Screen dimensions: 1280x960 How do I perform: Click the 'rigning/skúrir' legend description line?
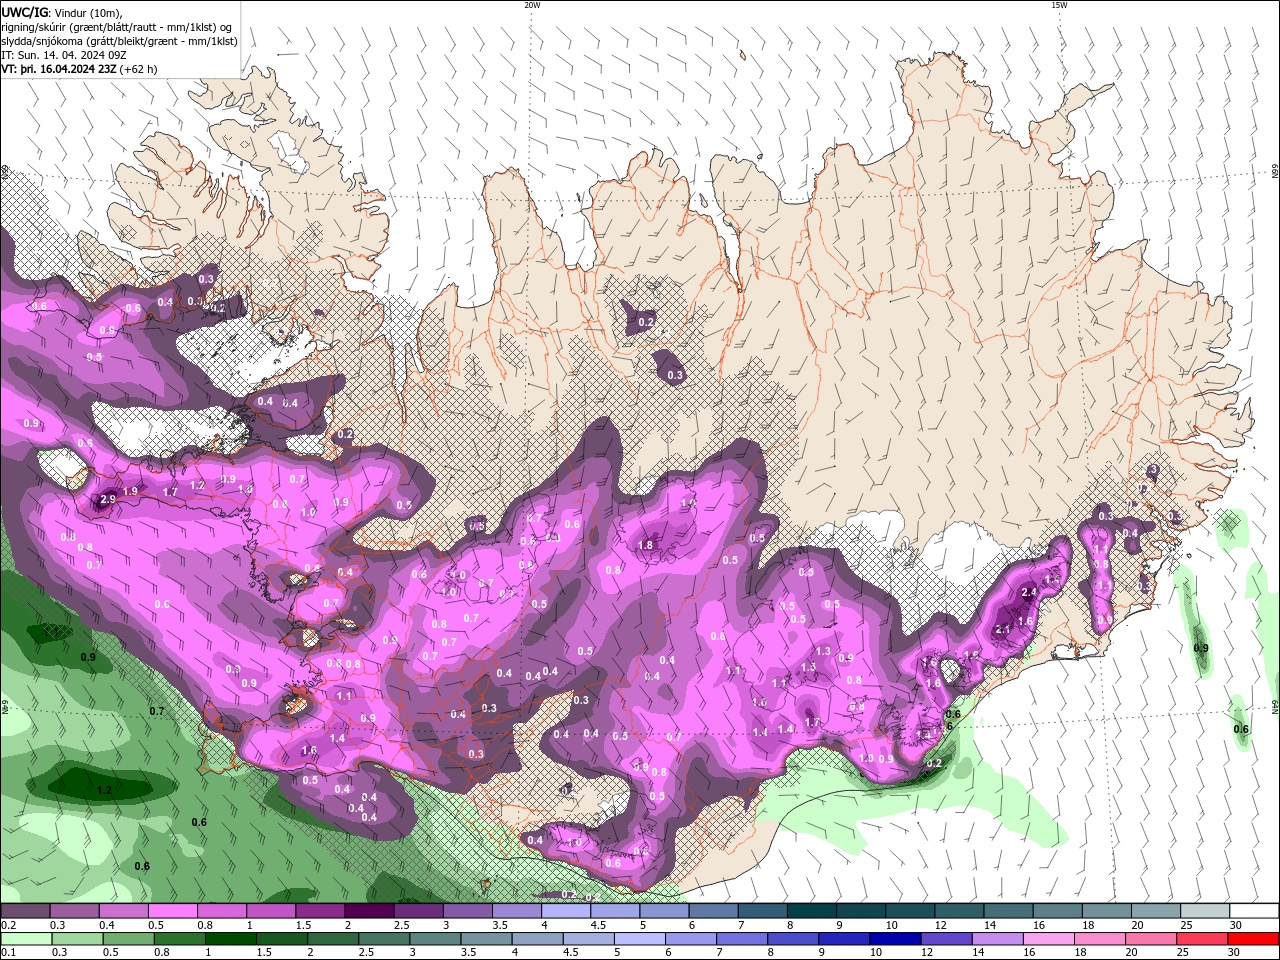click(x=117, y=26)
